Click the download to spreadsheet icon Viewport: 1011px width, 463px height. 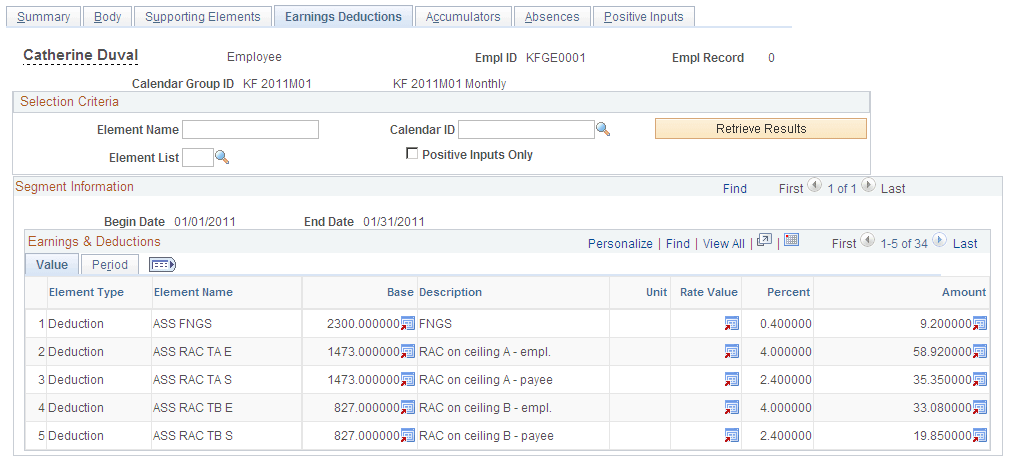(792, 241)
